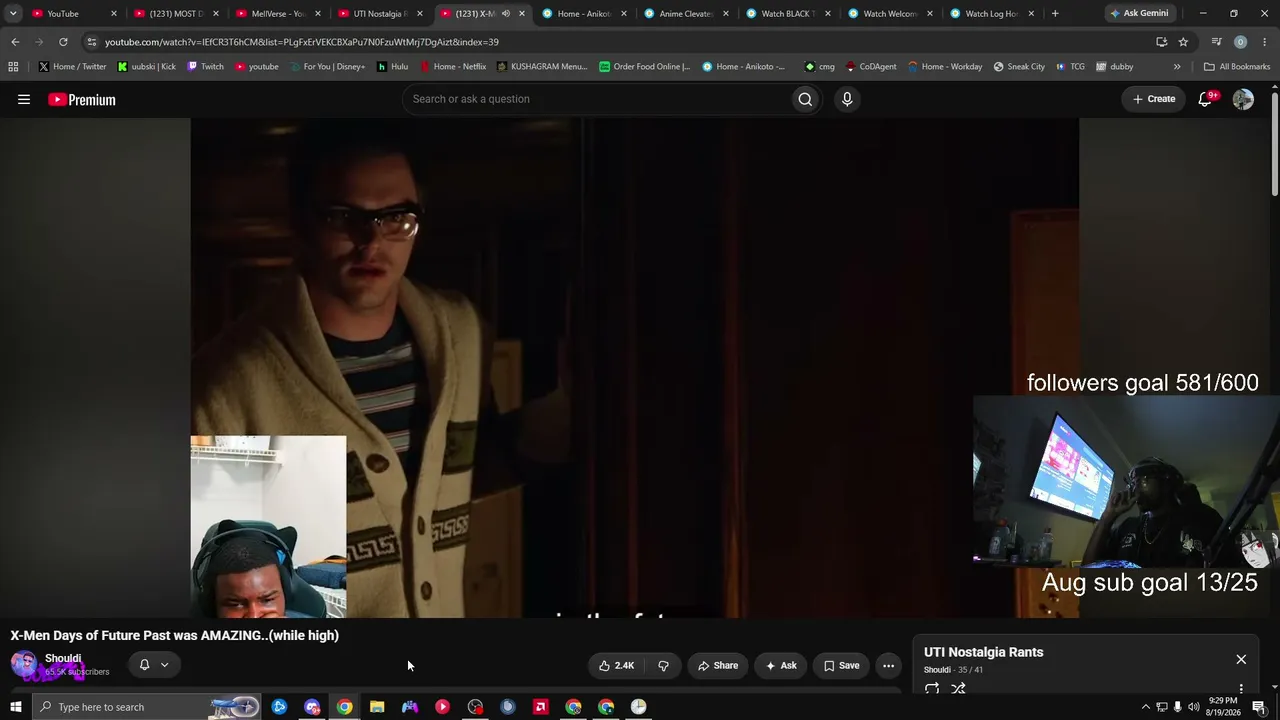Toggle playlist loop
Image resolution: width=1280 pixels, height=720 pixels.
(x=932, y=688)
